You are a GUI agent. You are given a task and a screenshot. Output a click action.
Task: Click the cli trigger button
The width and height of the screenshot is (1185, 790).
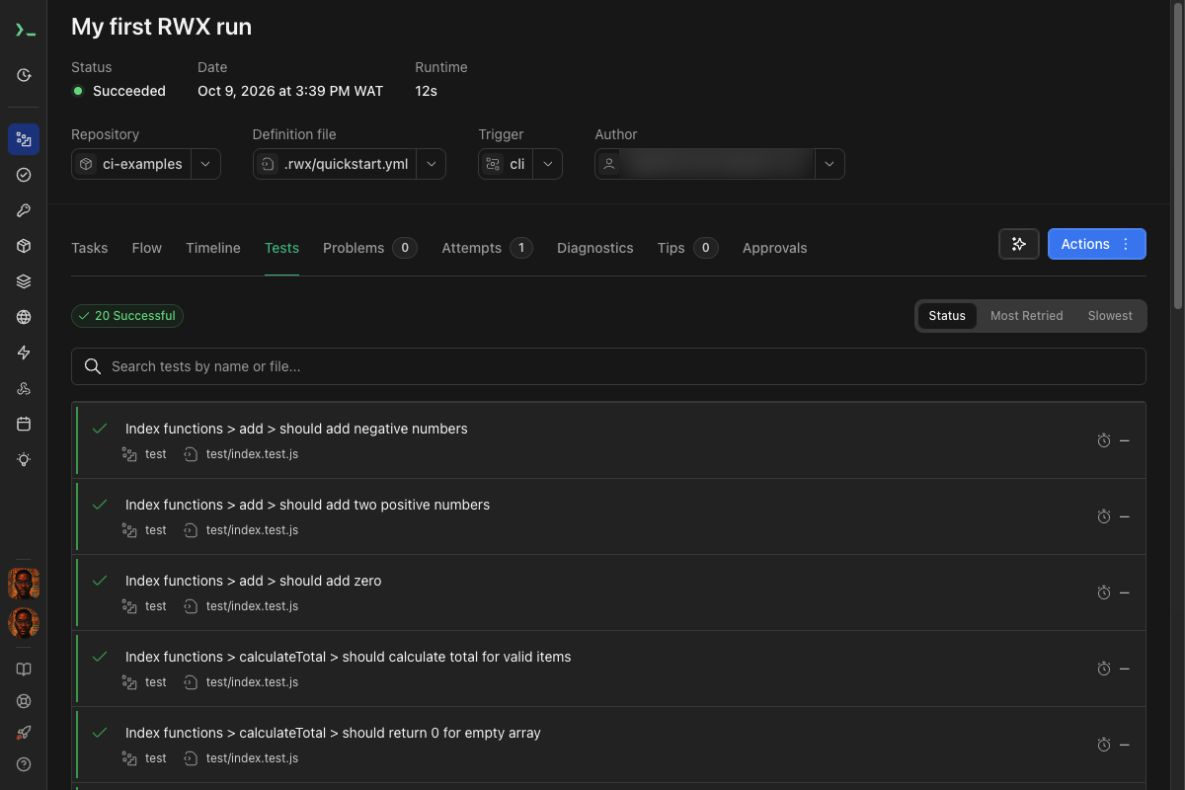pos(506,164)
